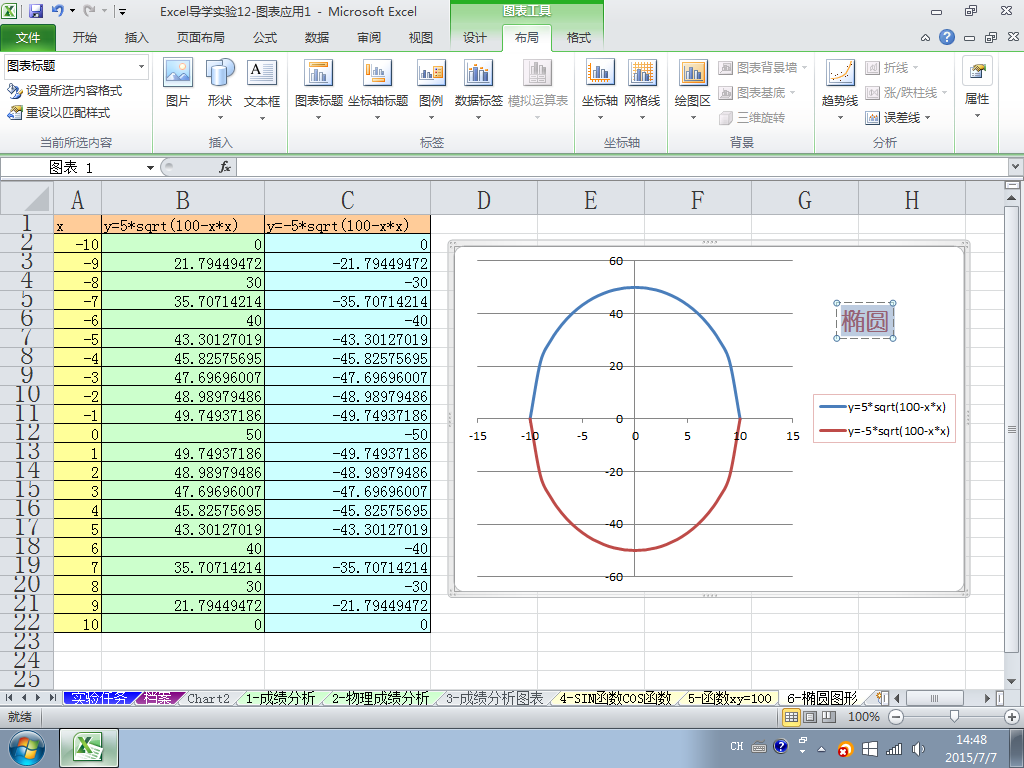Expand the 图表标题 chart element dropdown

point(141,66)
